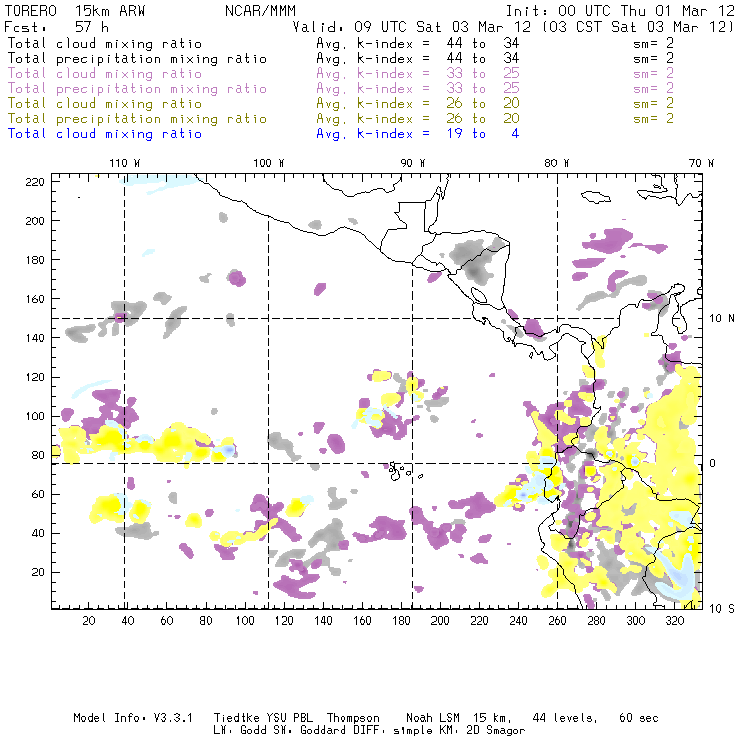
Task: Select the '10 S' latitude label
Action: [722, 609]
